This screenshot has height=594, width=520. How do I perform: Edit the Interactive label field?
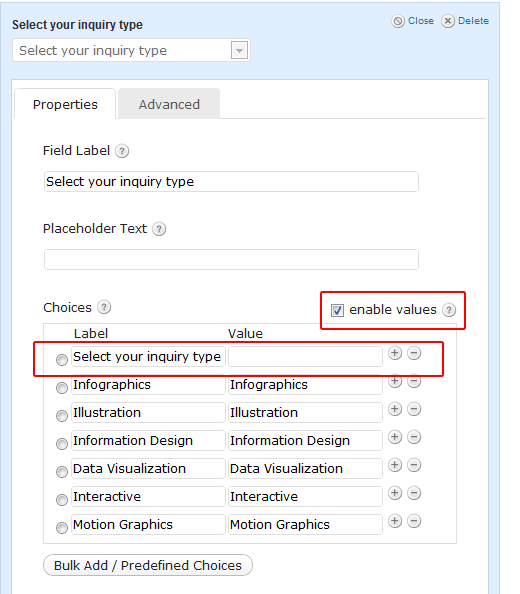148,497
